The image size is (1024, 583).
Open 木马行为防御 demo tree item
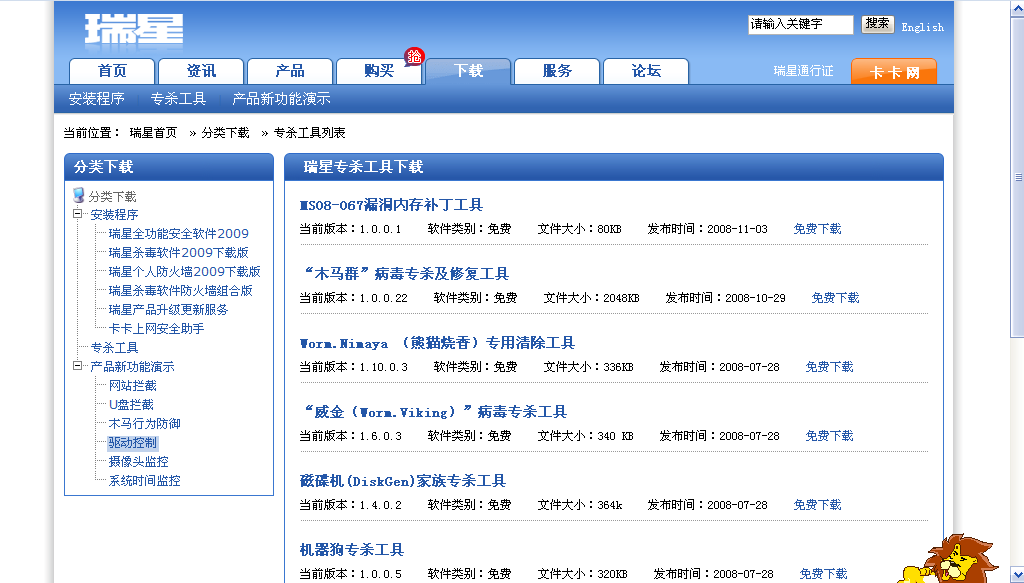(144, 424)
